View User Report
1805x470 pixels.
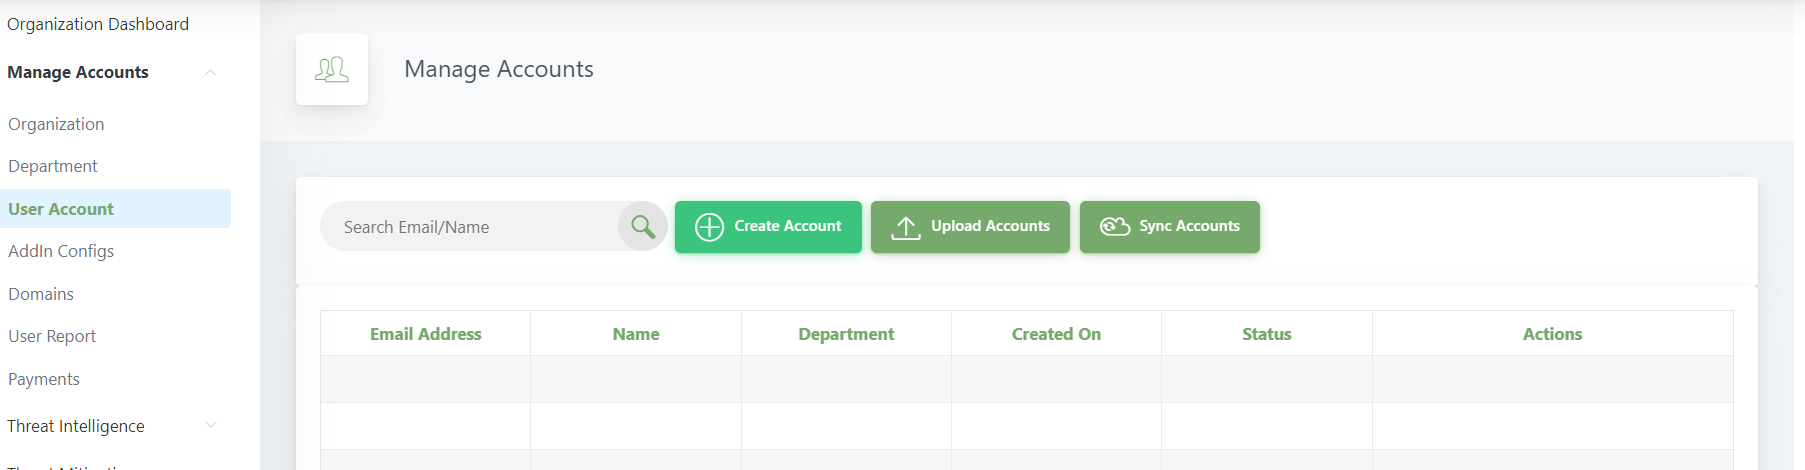(52, 336)
